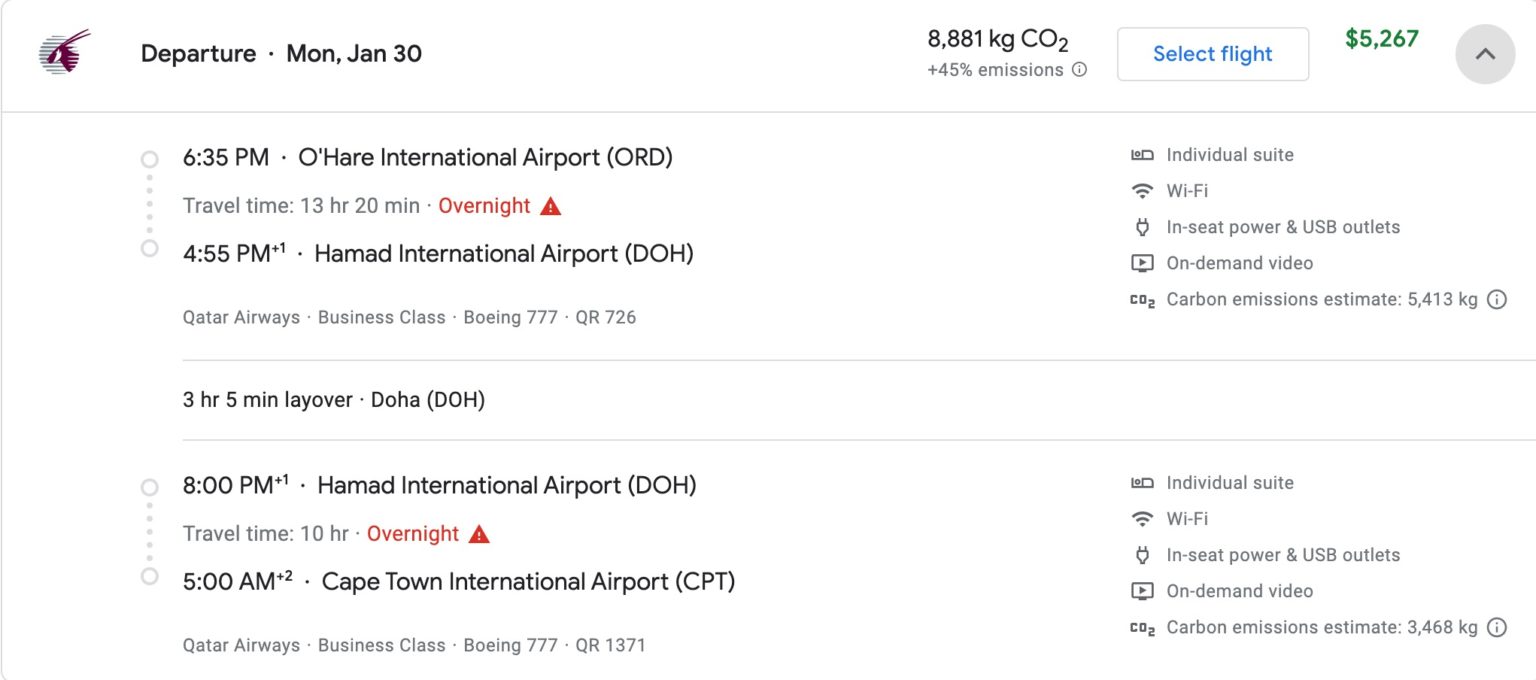
Task: Click the first flight's Wi-Fi icon
Action: (x=1142, y=191)
